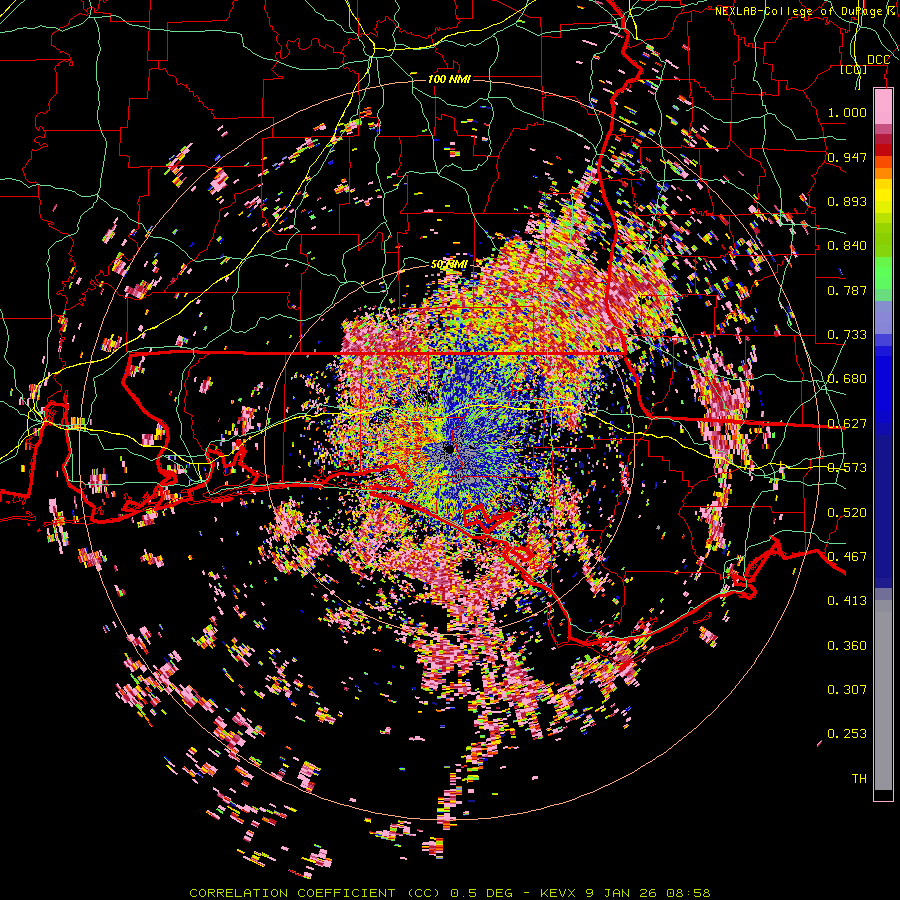The width and height of the screenshot is (900, 900).
Task: Select the 0.947 legend value
Action: click(847, 157)
